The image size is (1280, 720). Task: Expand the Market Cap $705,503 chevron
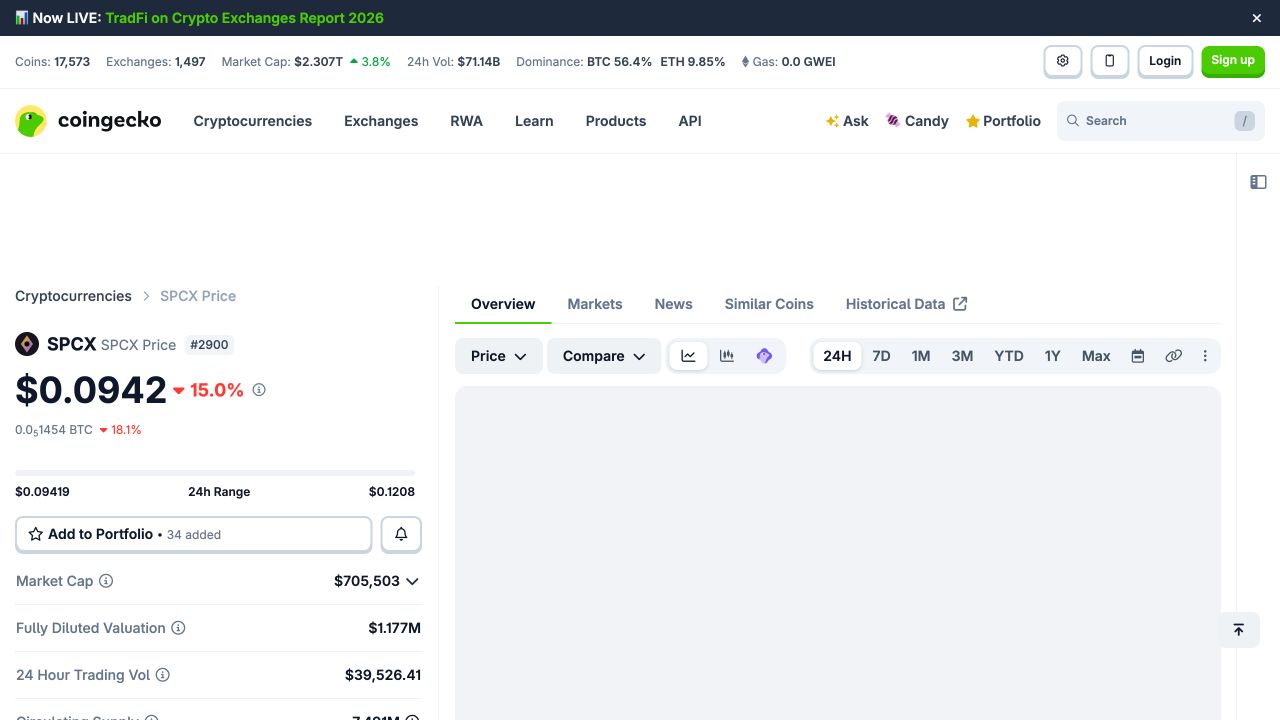[x=412, y=581]
